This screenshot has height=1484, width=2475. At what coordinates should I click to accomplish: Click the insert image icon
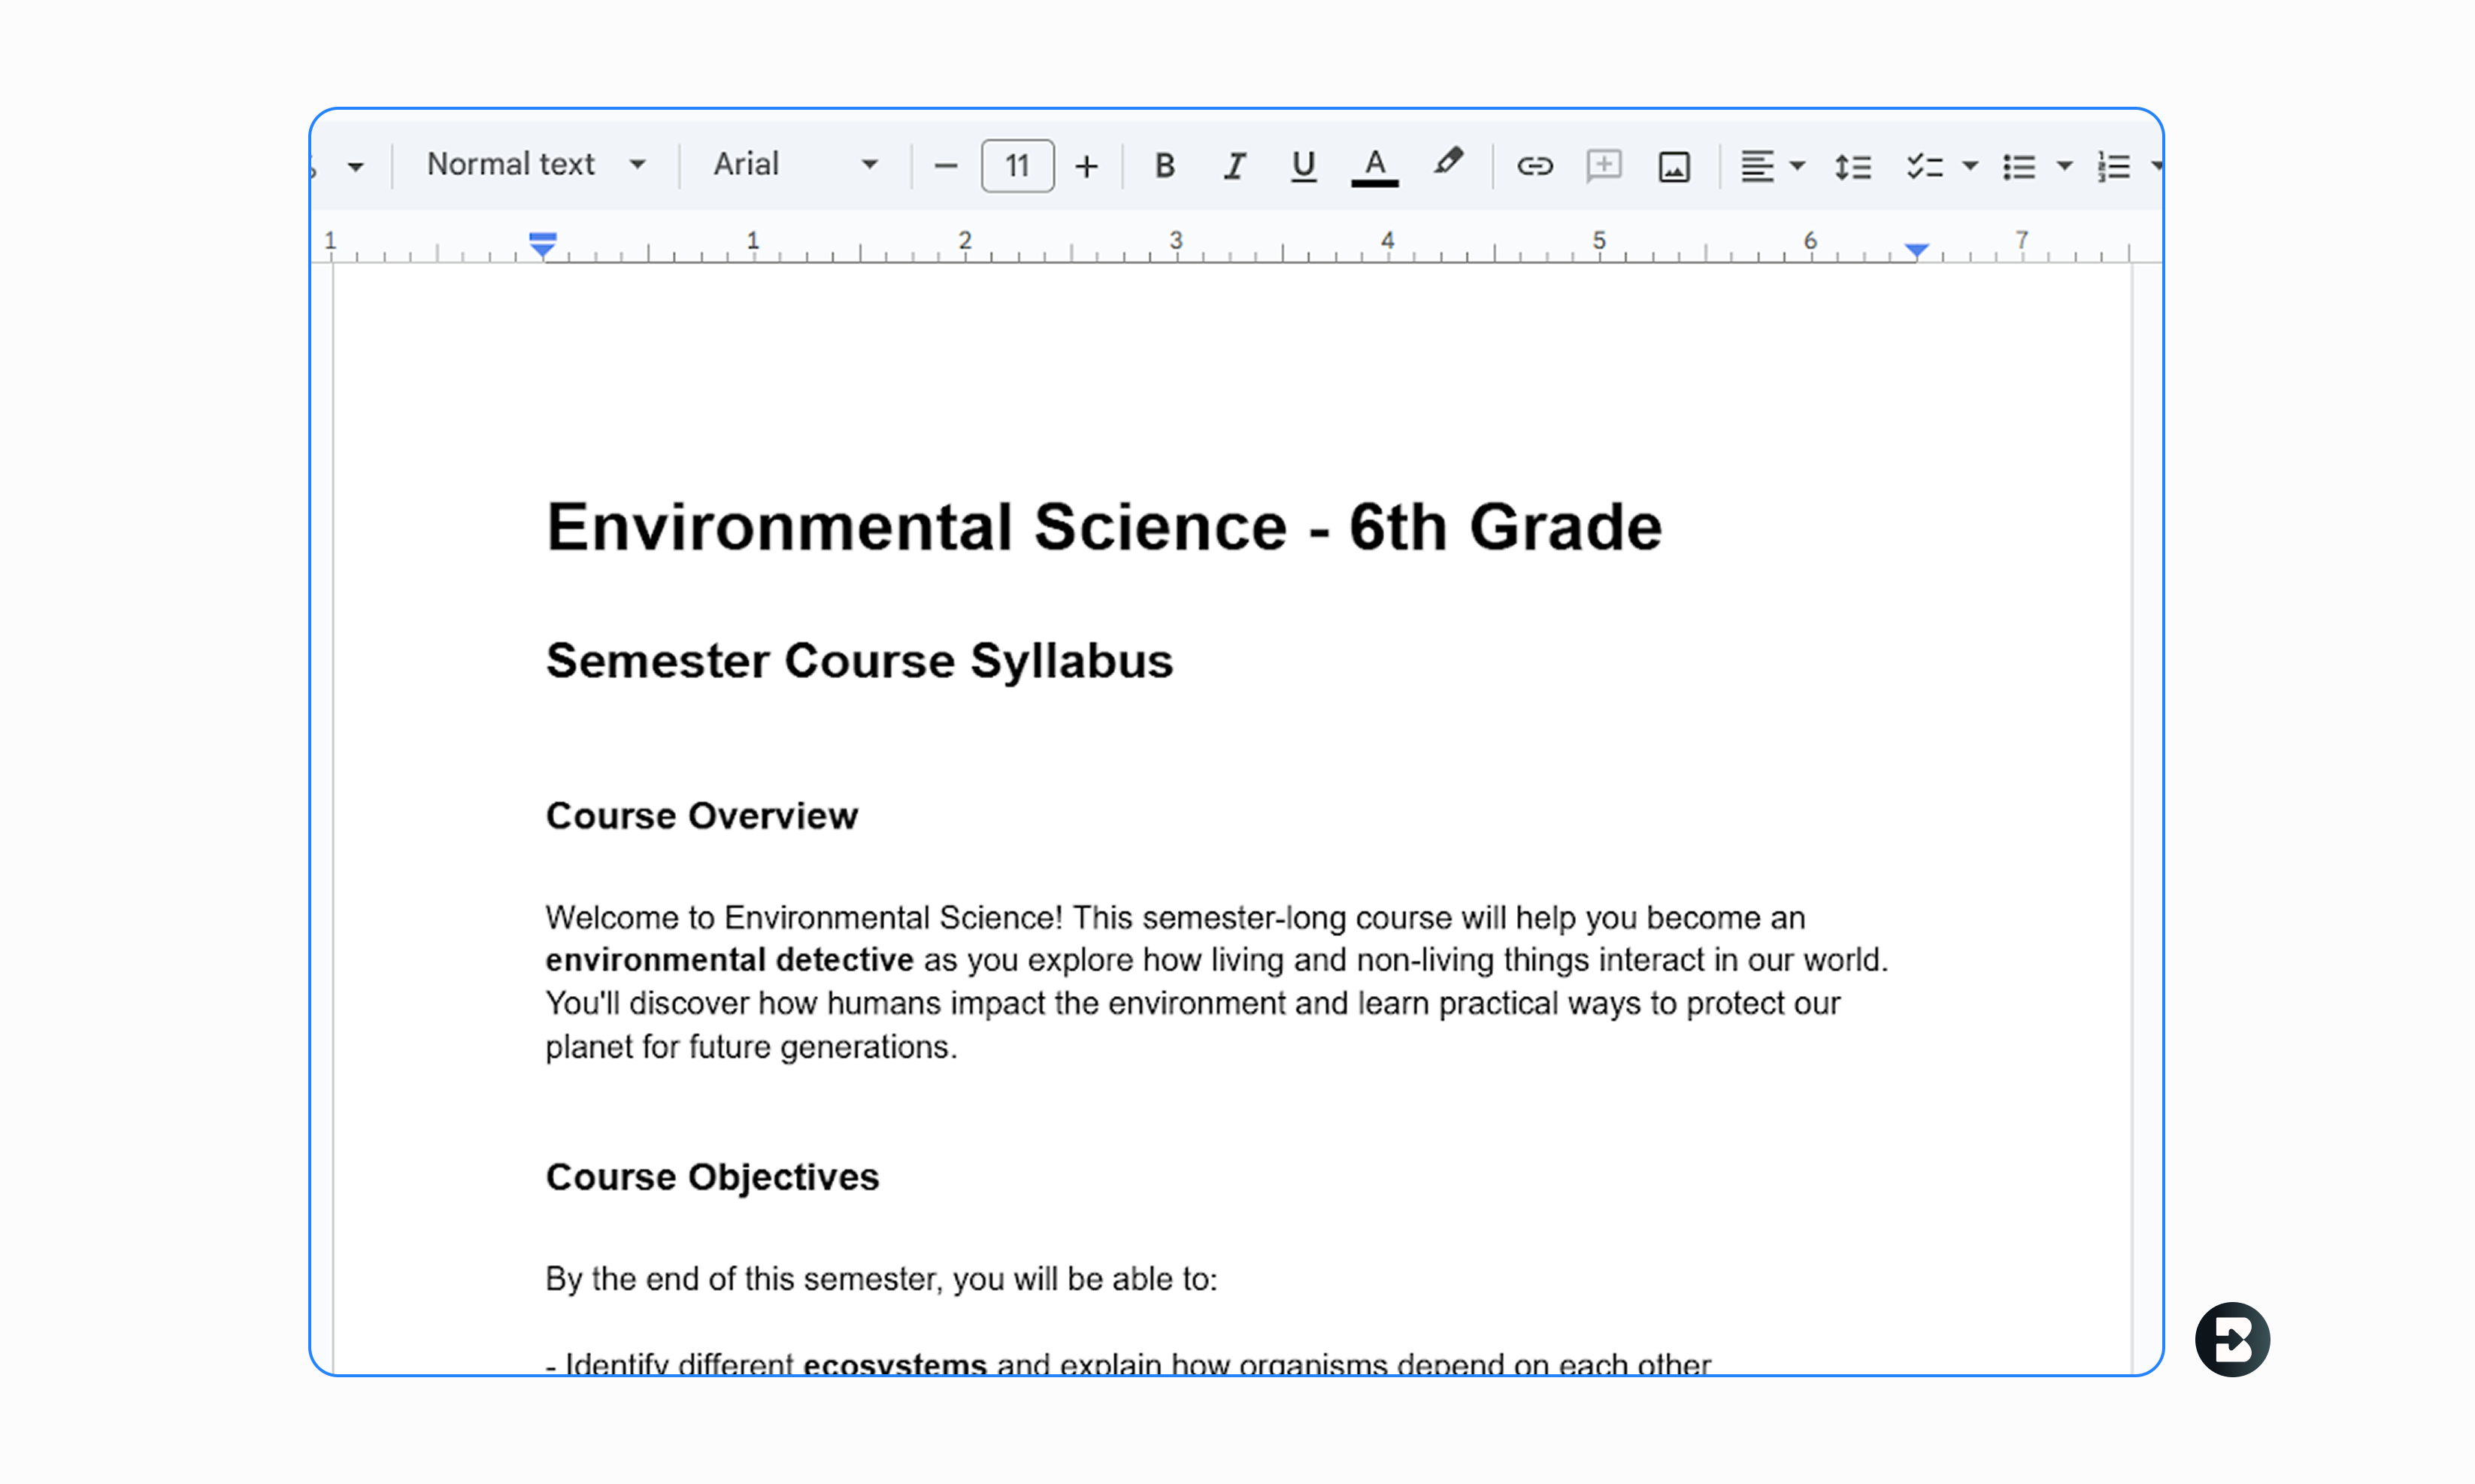(x=1674, y=167)
